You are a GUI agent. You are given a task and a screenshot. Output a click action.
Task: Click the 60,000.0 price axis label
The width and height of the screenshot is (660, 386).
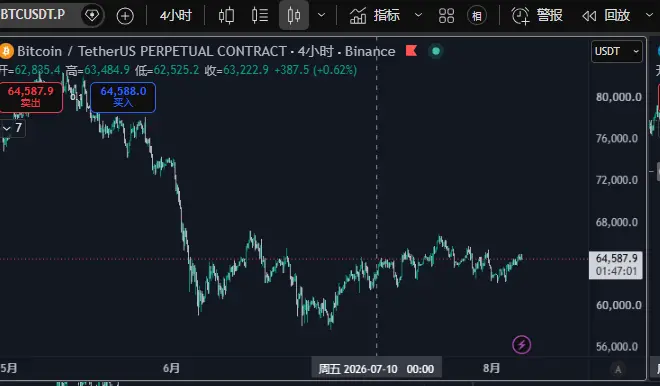(x=618, y=305)
